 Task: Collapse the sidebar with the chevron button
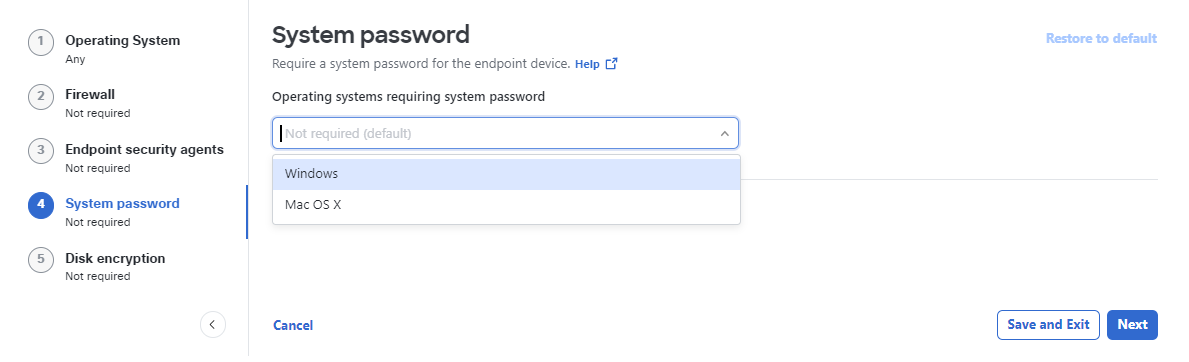point(213,325)
